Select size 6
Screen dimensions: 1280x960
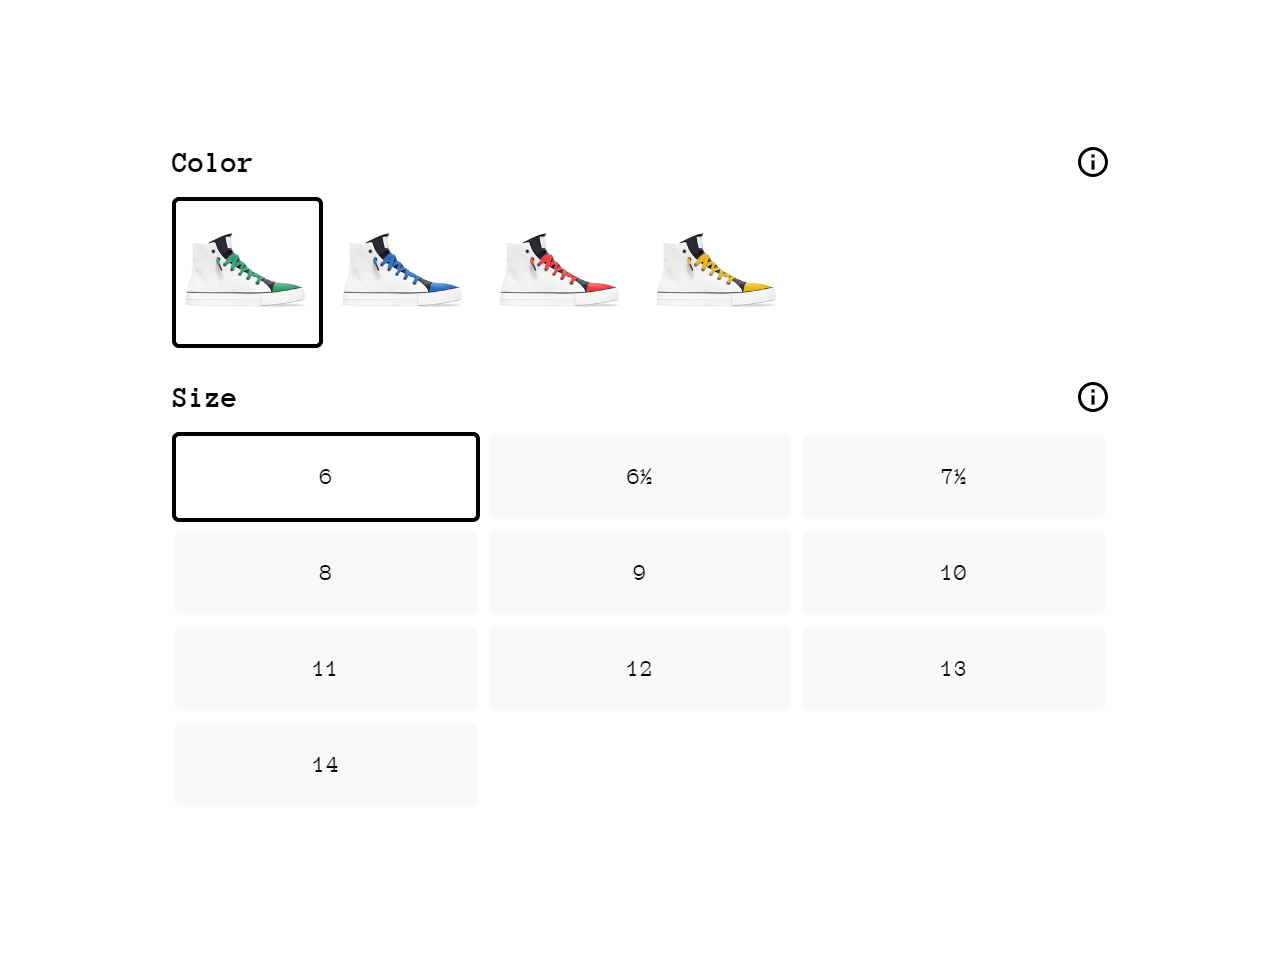coord(326,477)
